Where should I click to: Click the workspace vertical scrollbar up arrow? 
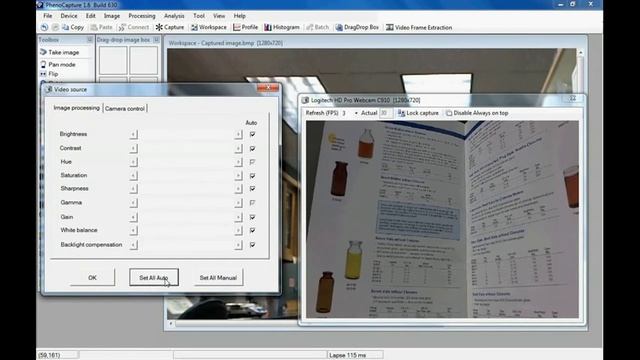click(x=580, y=53)
